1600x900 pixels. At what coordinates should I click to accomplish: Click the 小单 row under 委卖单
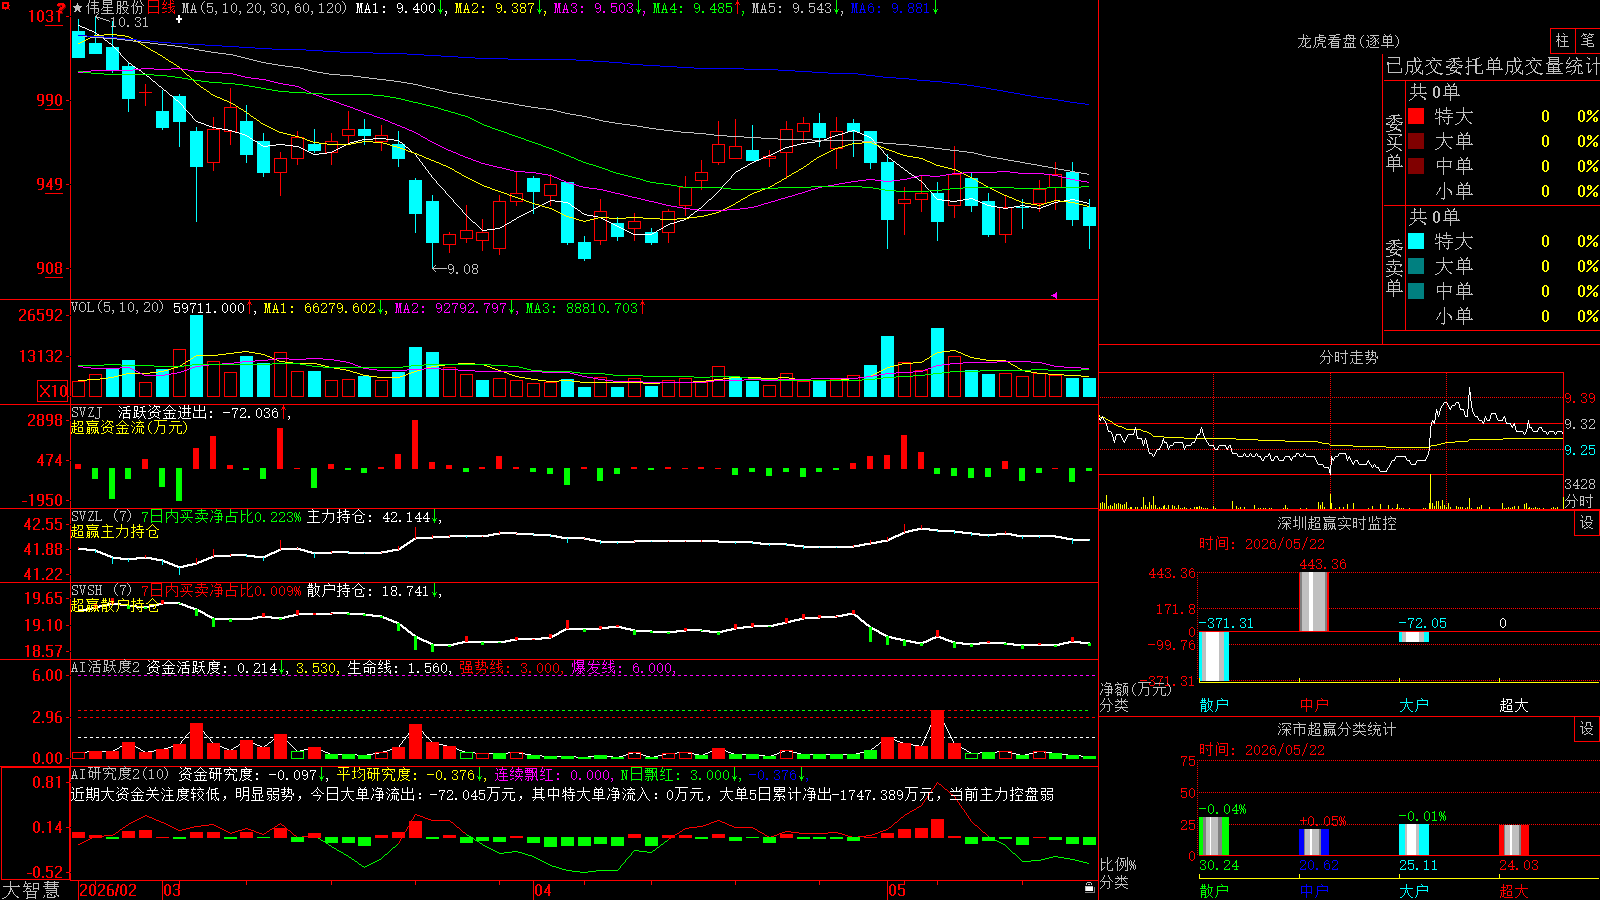click(1502, 316)
